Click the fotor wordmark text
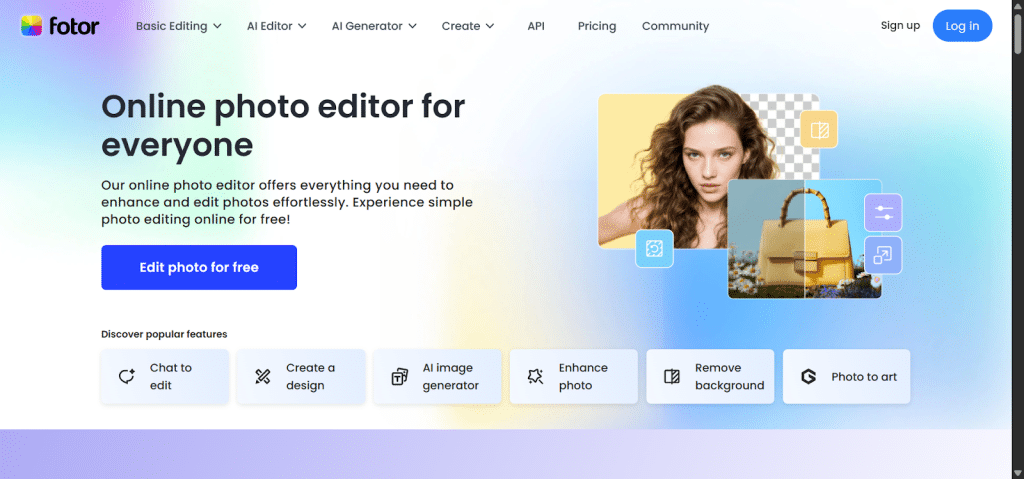 74,26
